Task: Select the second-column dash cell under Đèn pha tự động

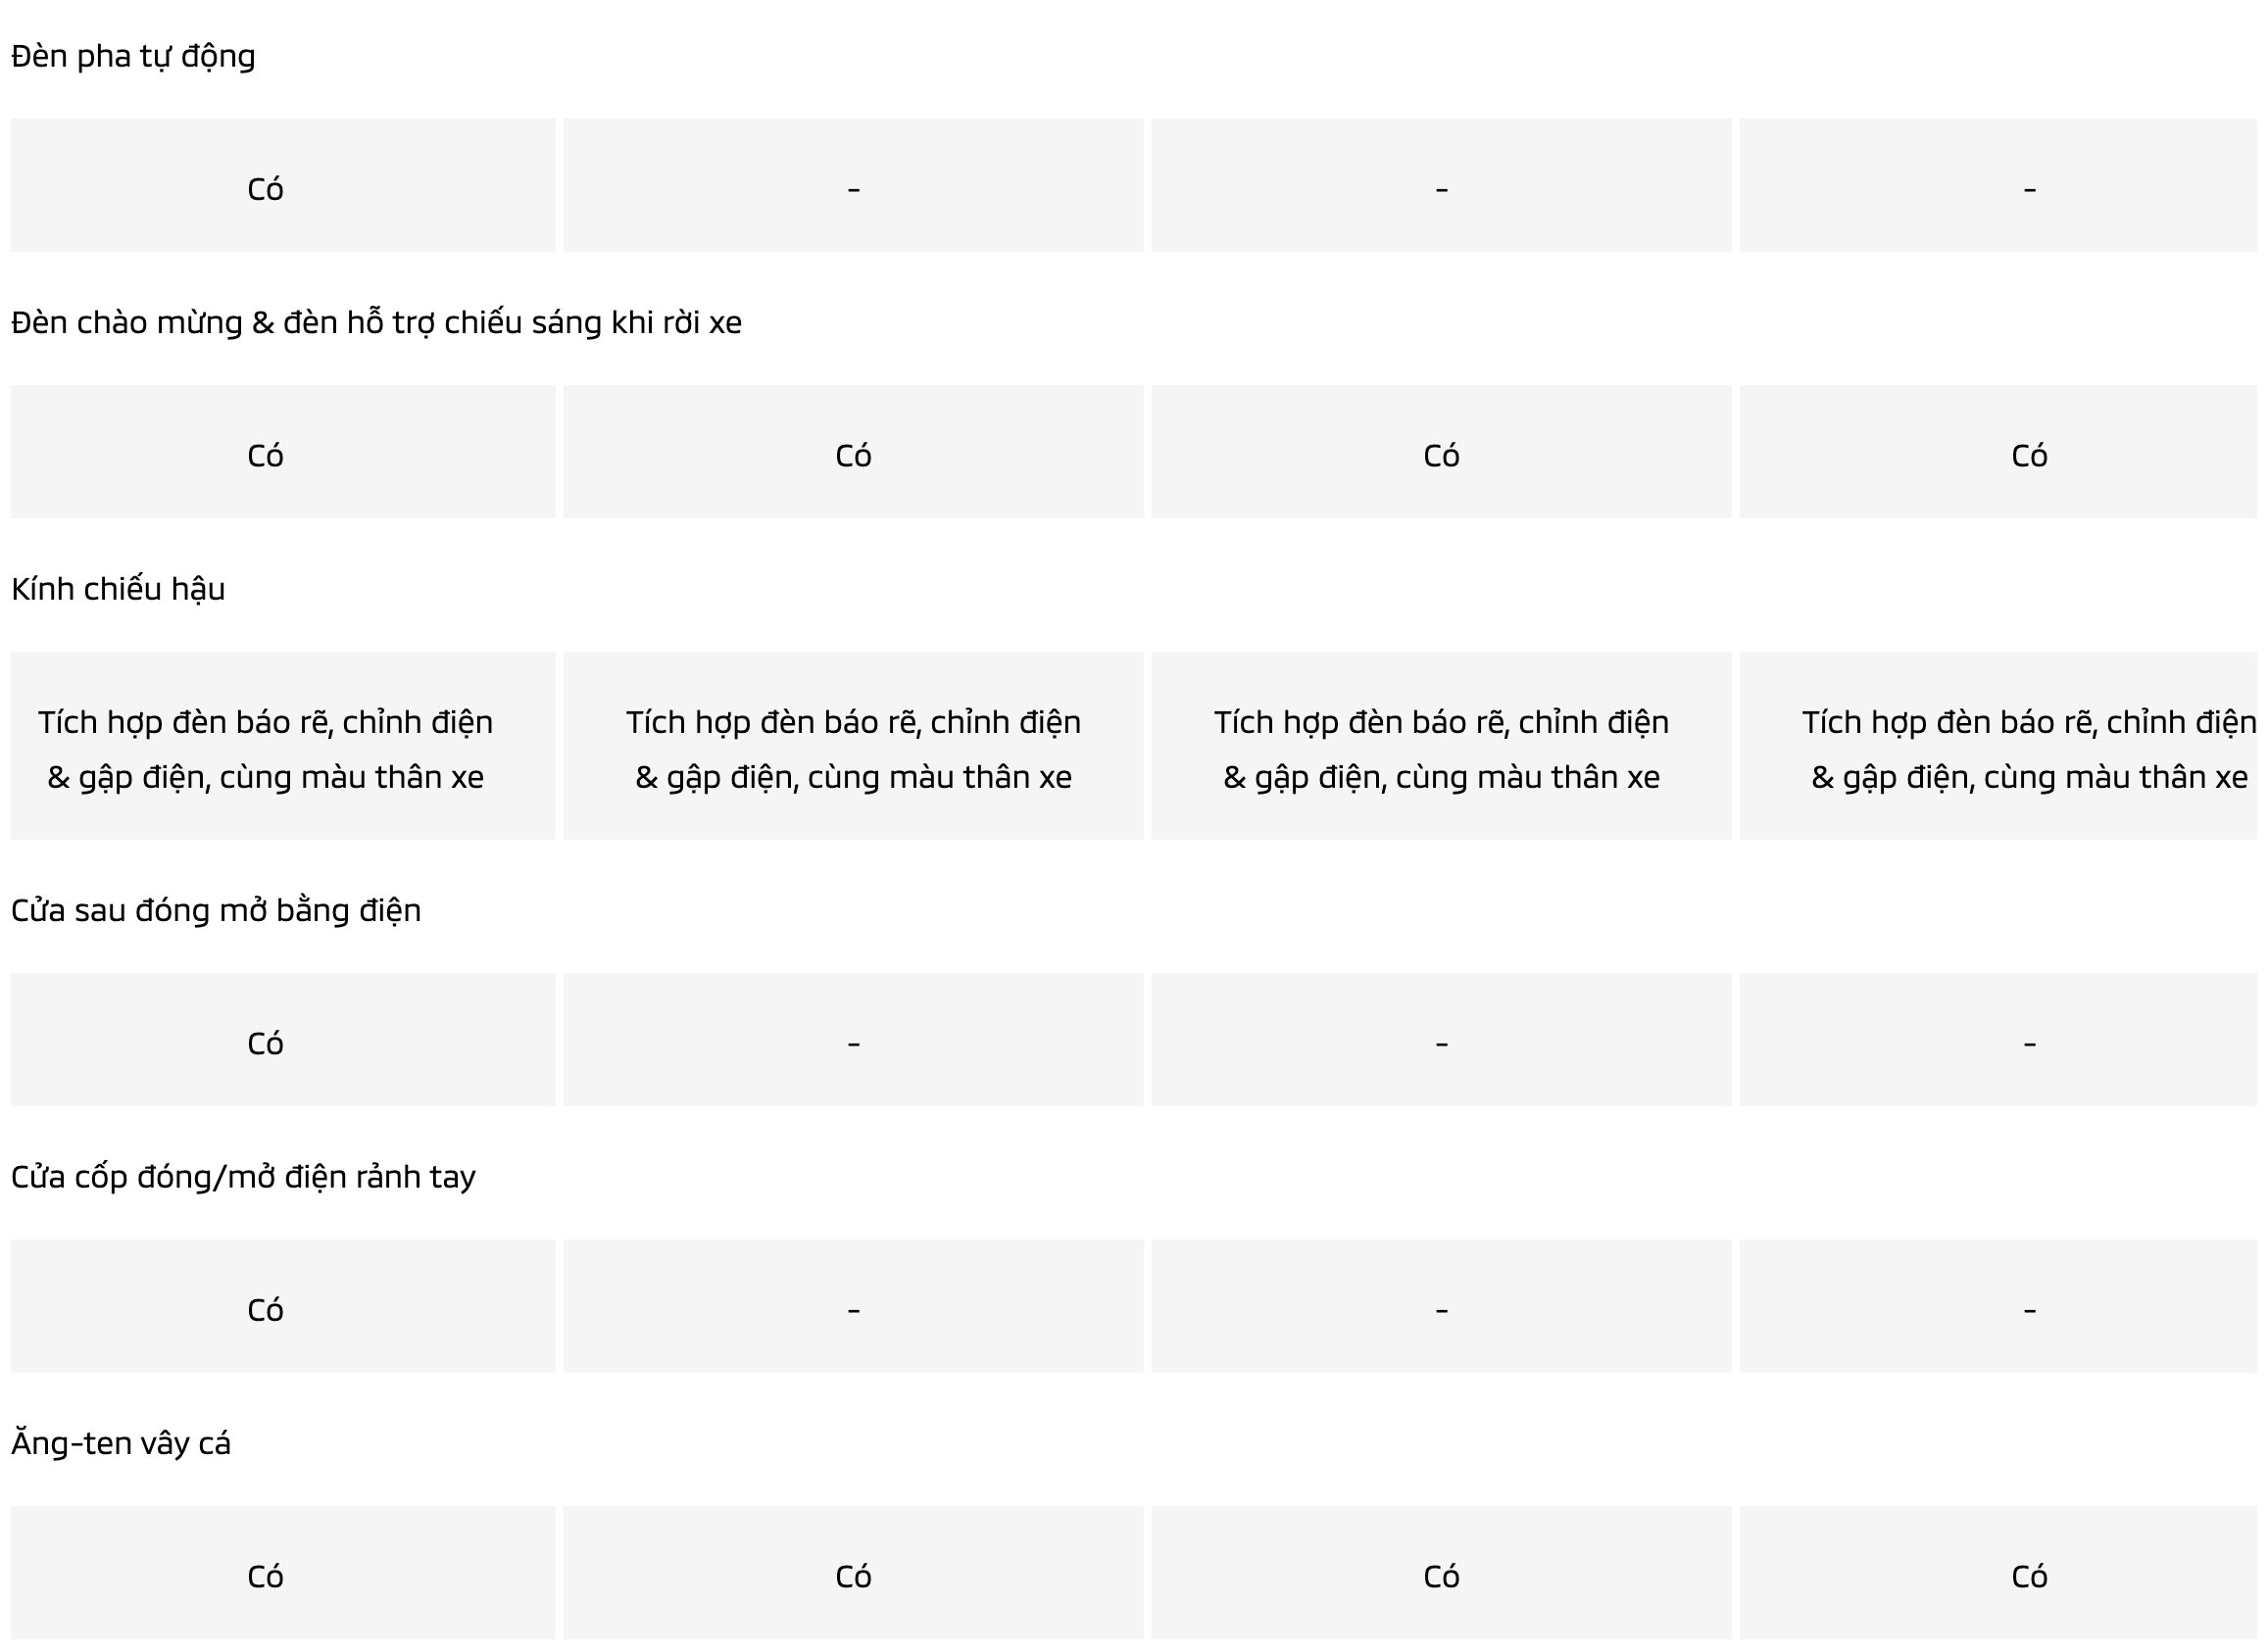Action: tap(853, 189)
